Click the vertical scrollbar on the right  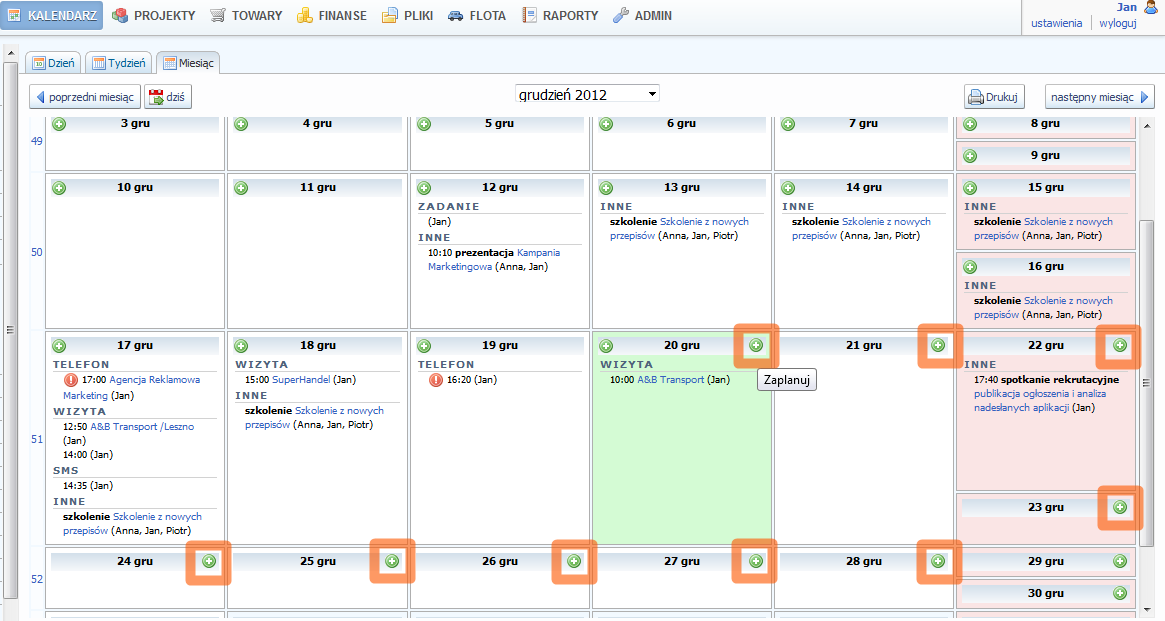pyautogui.click(x=1146, y=380)
